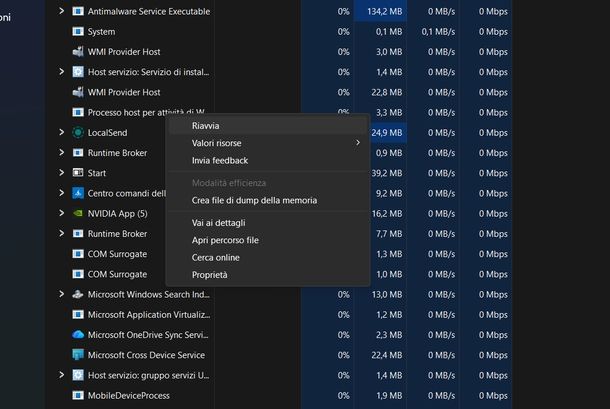The height and width of the screenshot is (409, 610).
Task: Click the Microsoft Windows Search Indexer icon
Action: (x=78, y=294)
